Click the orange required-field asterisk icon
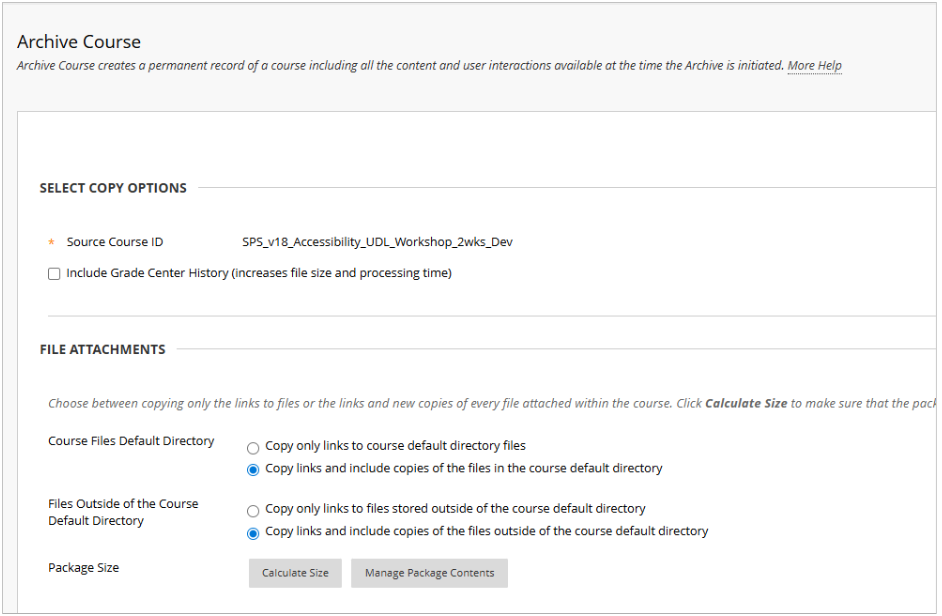The width and height of the screenshot is (942, 616). coord(52,243)
